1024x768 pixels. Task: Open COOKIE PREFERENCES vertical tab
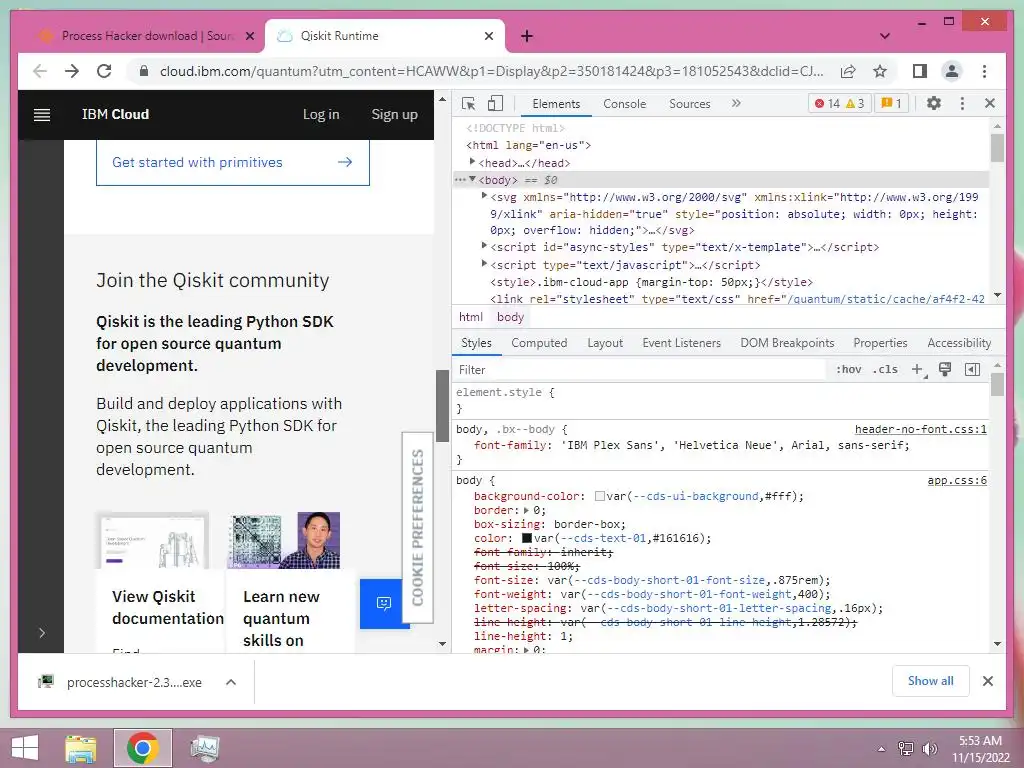pyautogui.click(x=418, y=528)
